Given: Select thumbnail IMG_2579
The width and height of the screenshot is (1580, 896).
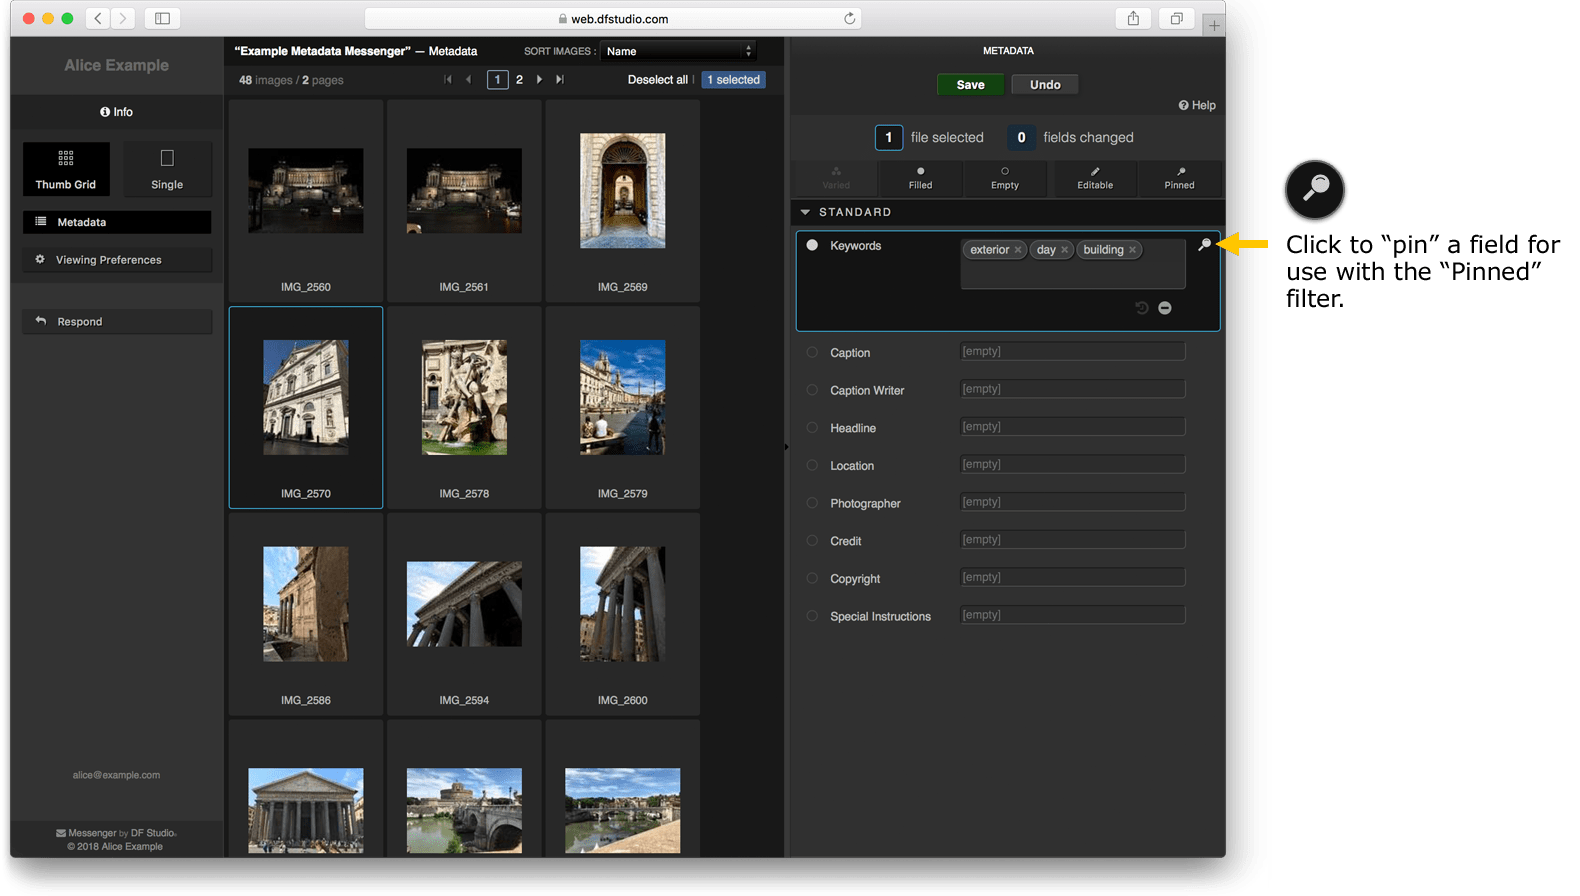Looking at the screenshot, I should [622, 407].
